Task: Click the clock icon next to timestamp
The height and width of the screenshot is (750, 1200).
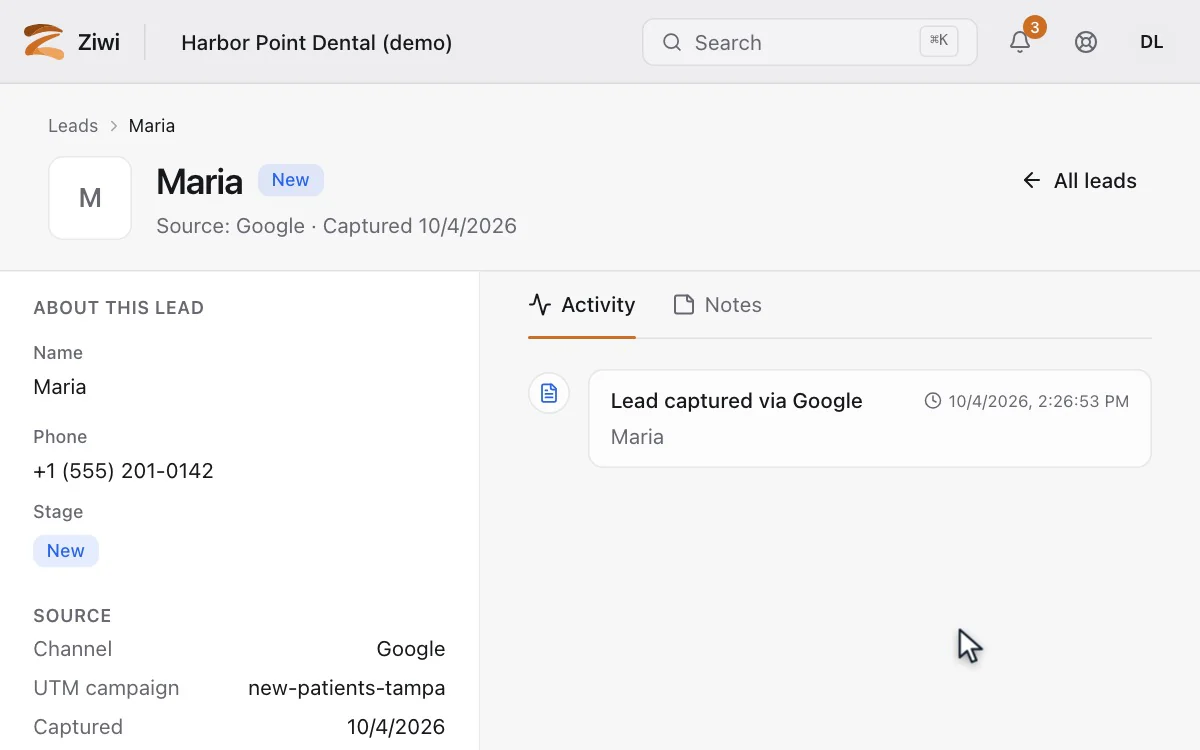Action: 933,401
